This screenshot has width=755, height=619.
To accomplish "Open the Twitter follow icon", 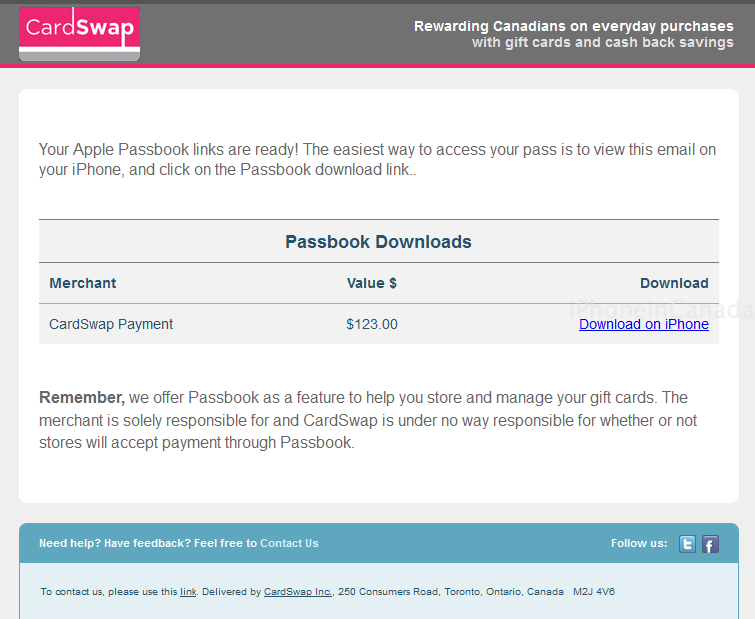I will point(687,544).
